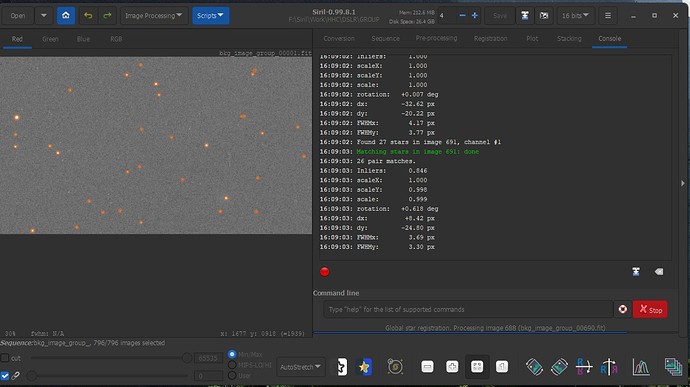
Task: Switch to the Sequence tab
Action: coord(385,39)
